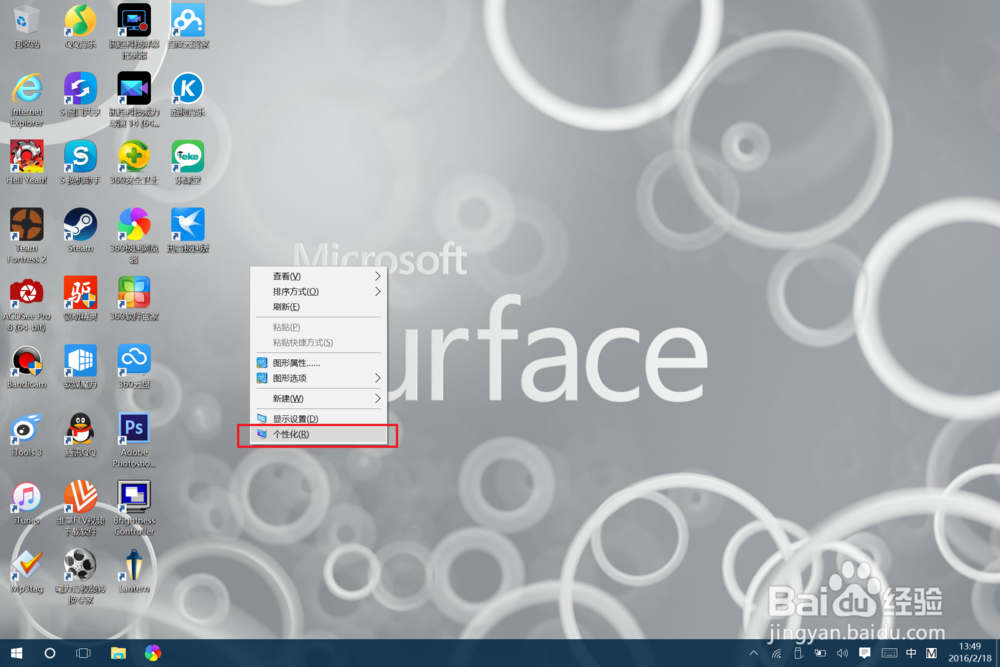Open the Lantern shortcut
Screen dimensions: 1000x667
coord(134,571)
